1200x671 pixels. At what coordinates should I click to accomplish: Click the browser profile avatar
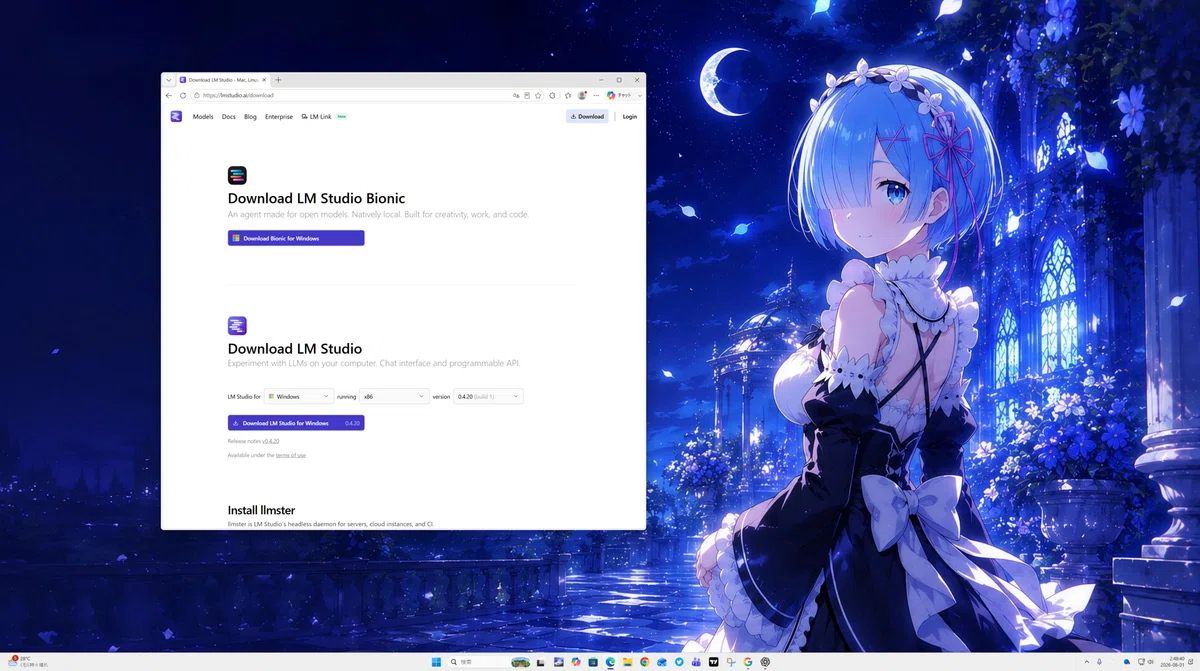coord(582,95)
